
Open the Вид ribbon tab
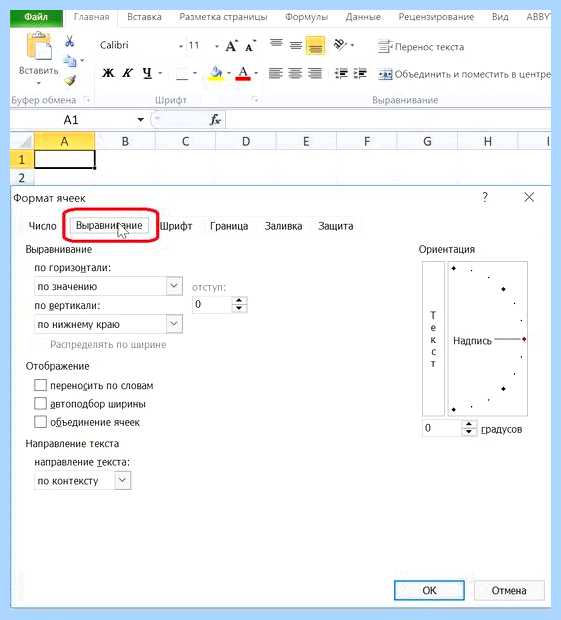pos(500,17)
